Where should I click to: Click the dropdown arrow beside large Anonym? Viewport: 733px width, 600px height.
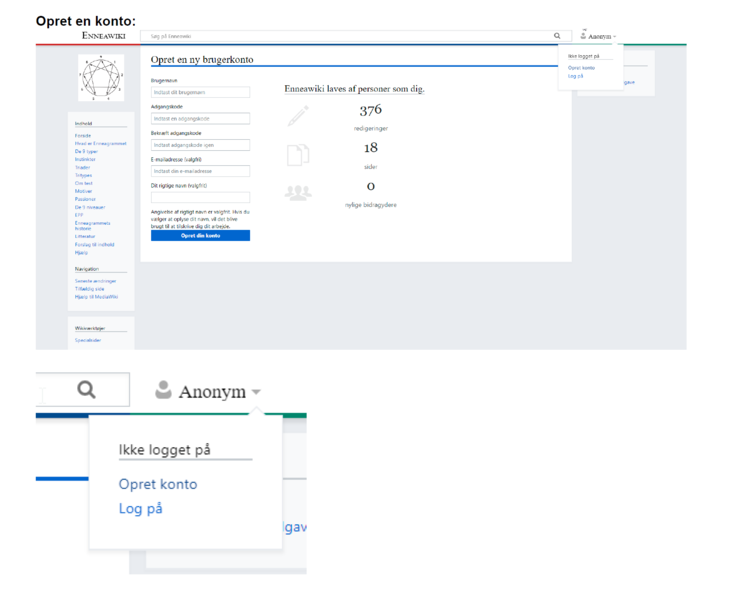coord(256,392)
